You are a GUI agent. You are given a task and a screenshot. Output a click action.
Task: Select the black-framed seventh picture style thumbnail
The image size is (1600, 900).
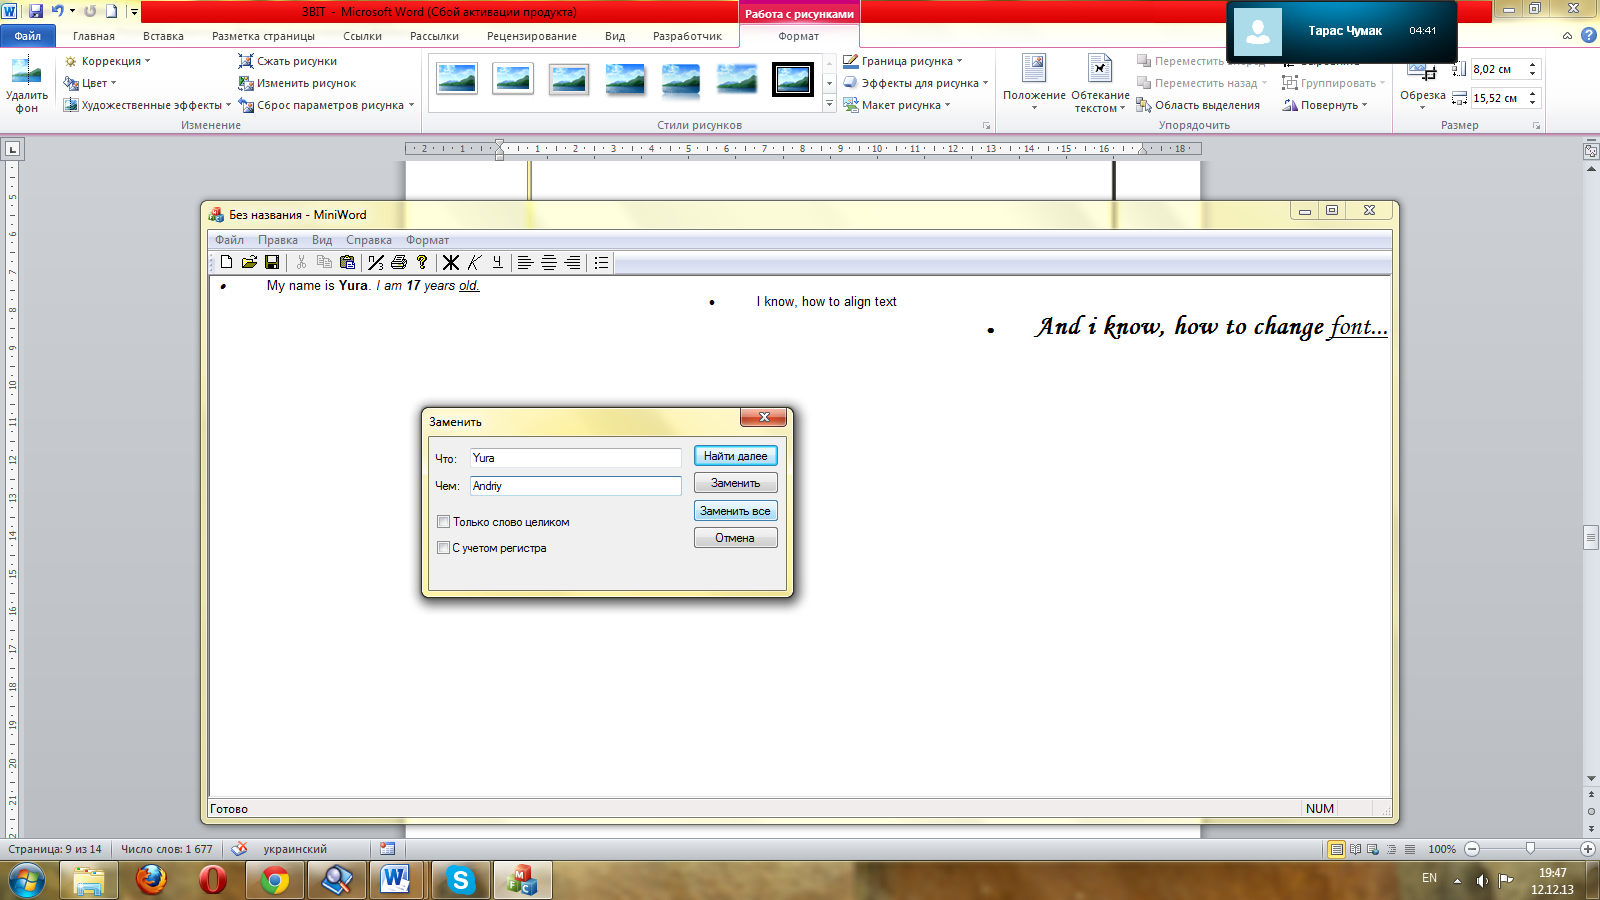coord(793,79)
